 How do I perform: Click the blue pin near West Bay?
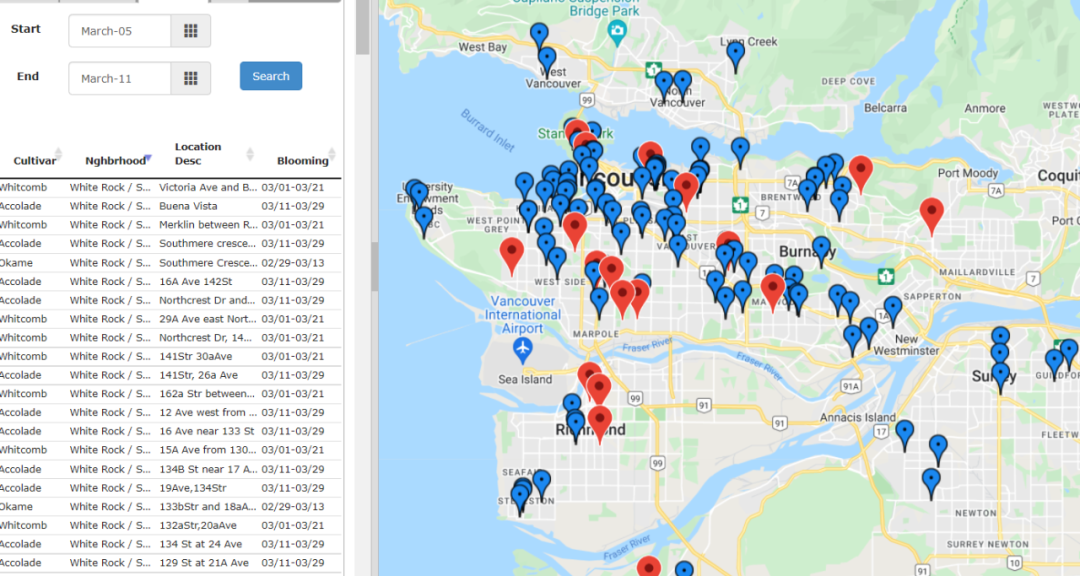(x=539, y=35)
